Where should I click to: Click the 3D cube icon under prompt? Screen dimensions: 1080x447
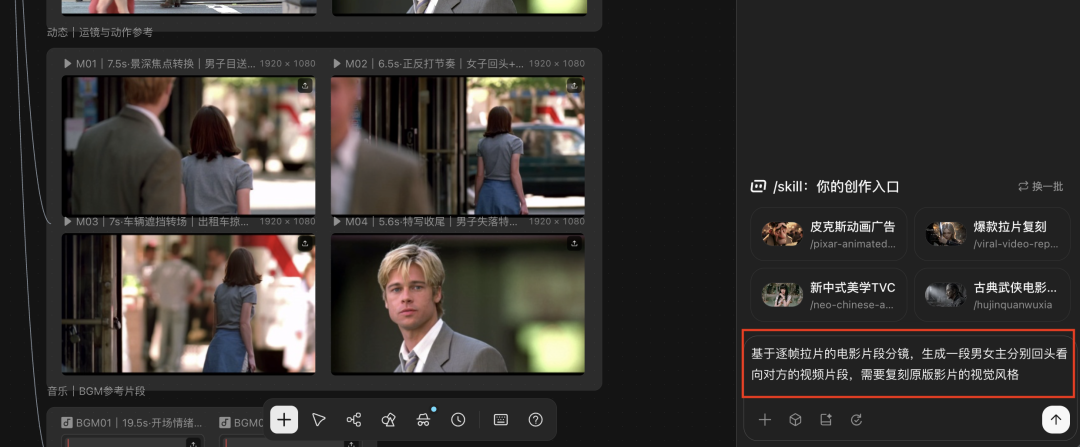click(795, 419)
